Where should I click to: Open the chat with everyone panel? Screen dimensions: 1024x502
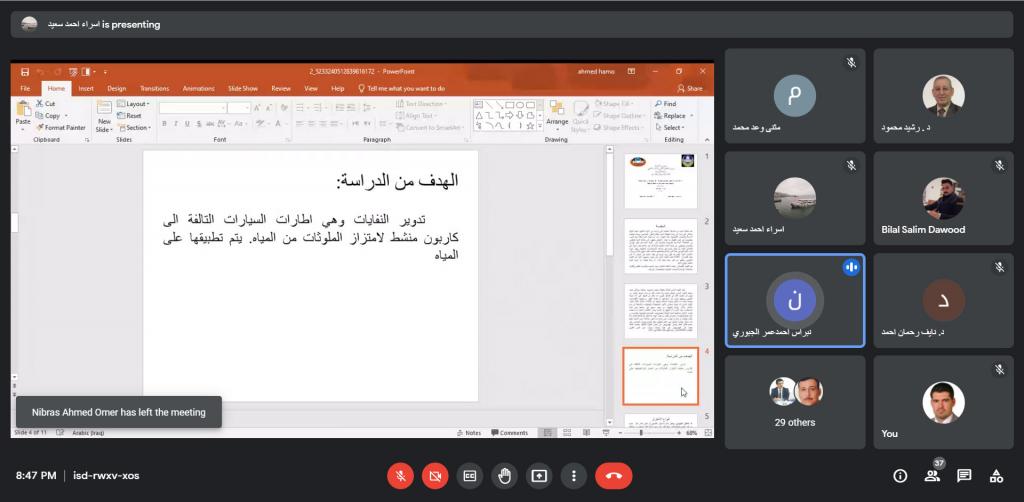coord(964,476)
